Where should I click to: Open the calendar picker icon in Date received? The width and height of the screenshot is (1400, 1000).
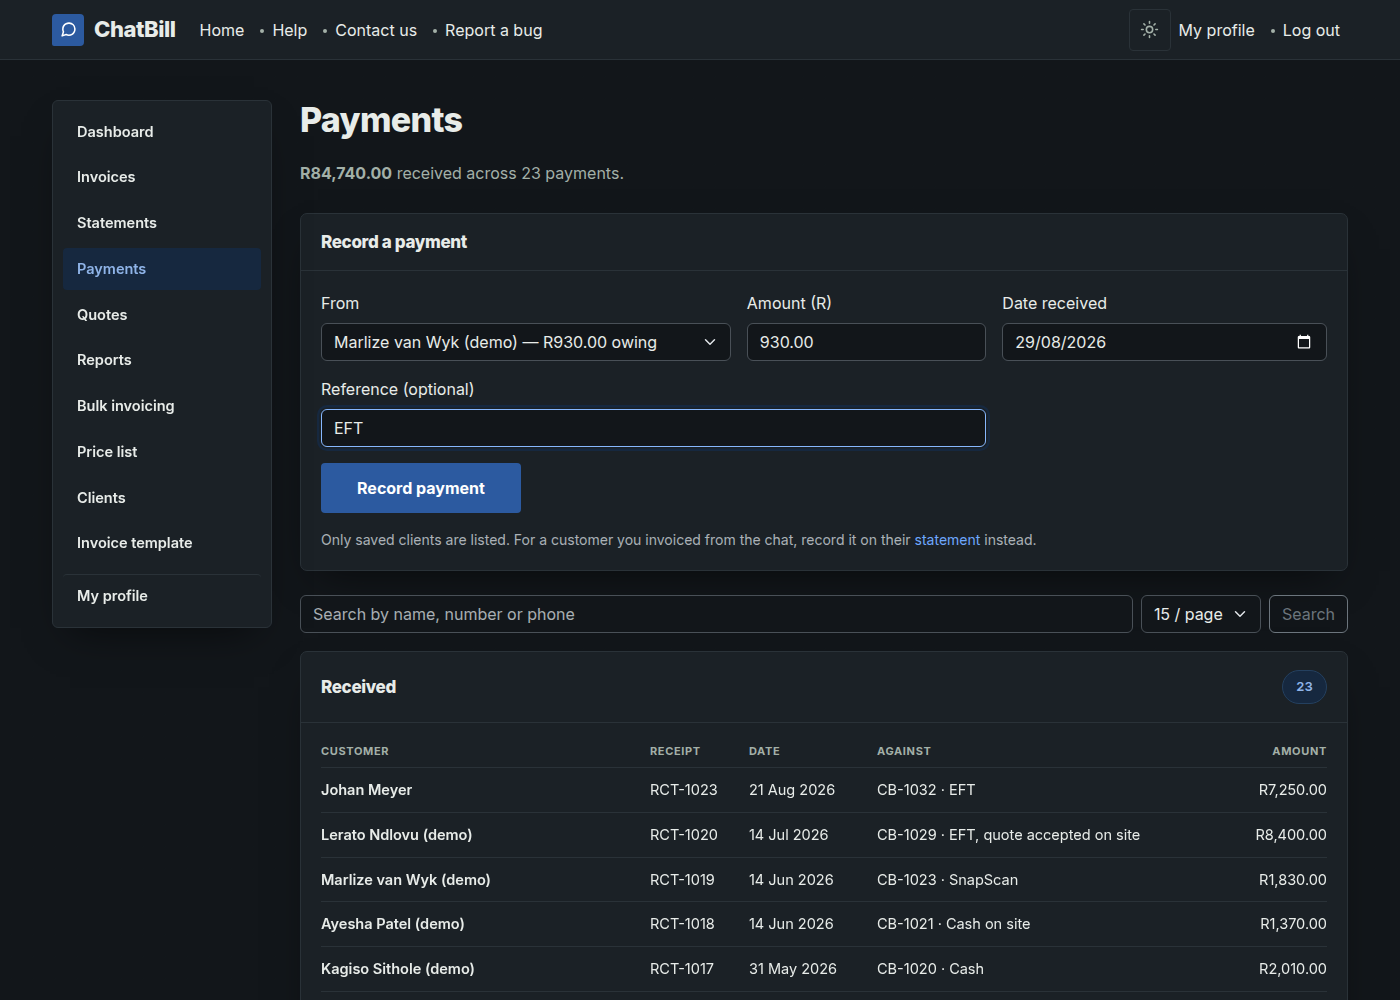1304,342
